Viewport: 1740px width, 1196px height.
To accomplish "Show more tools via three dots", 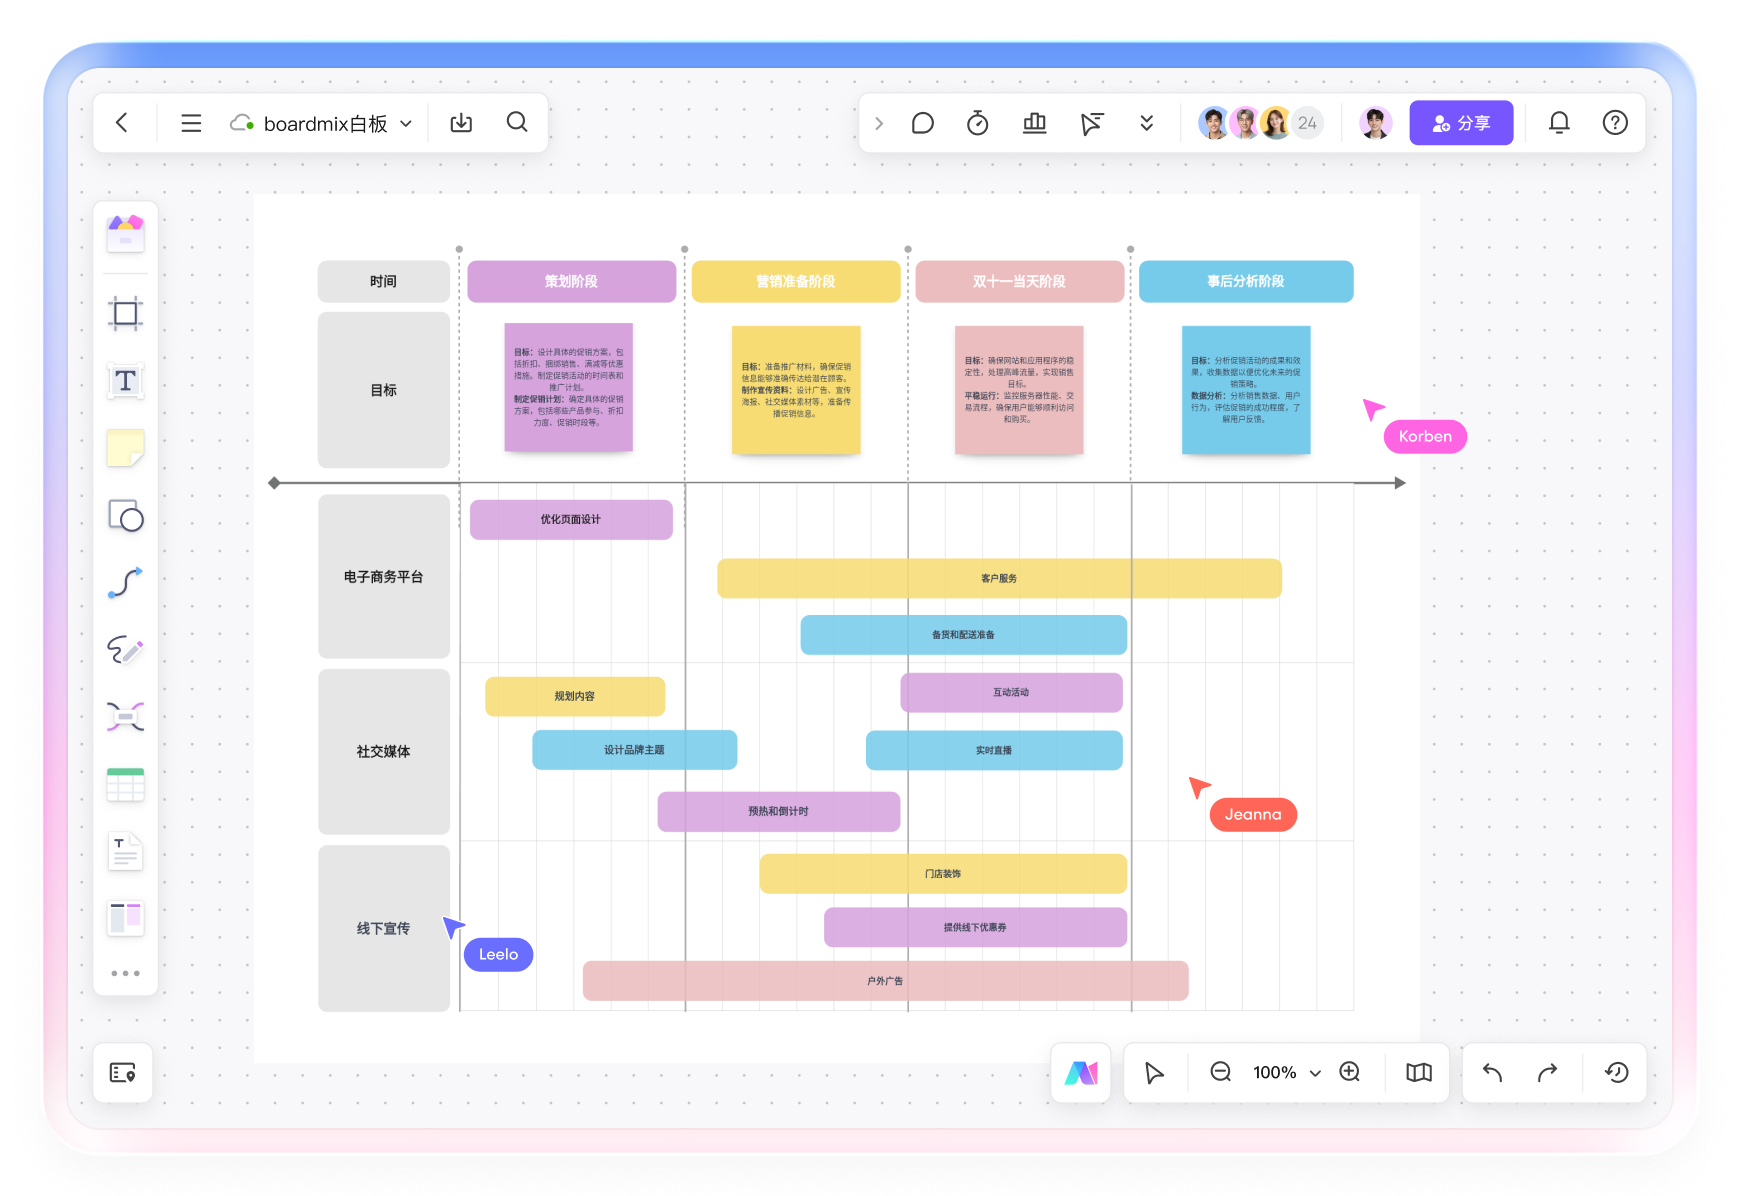I will 125,973.
